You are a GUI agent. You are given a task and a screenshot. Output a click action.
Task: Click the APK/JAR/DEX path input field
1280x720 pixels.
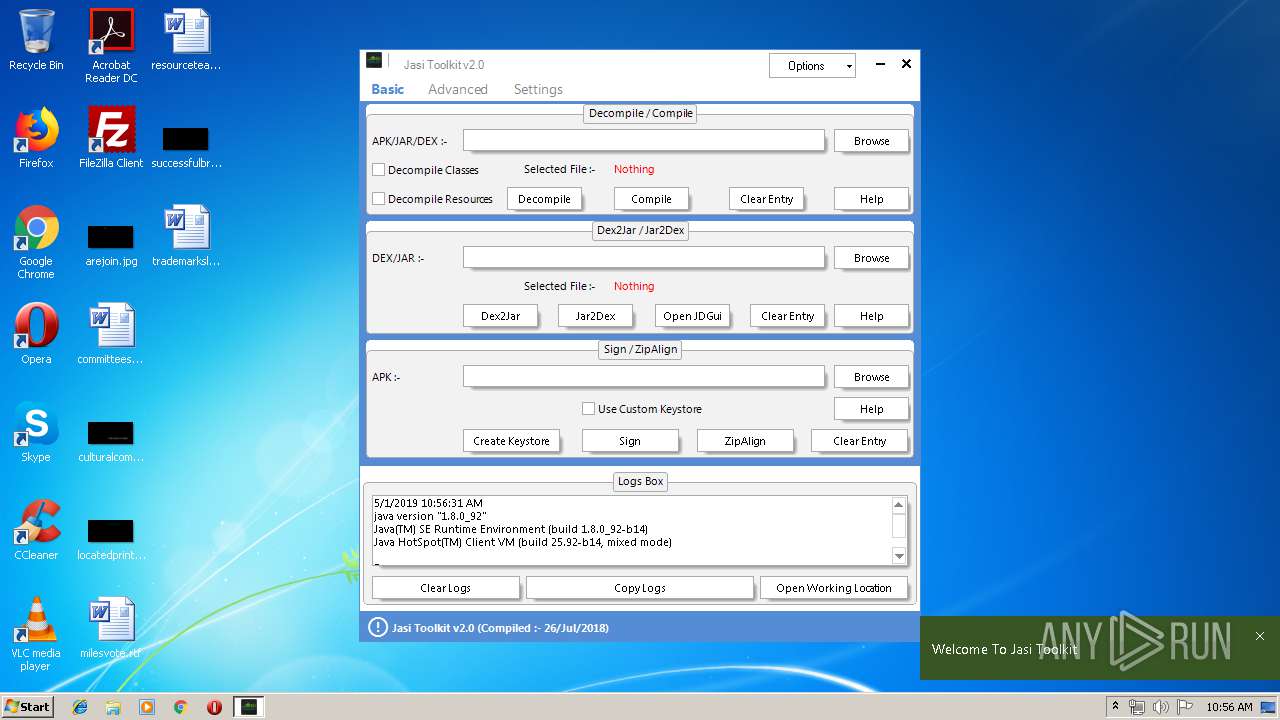(644, 141)
